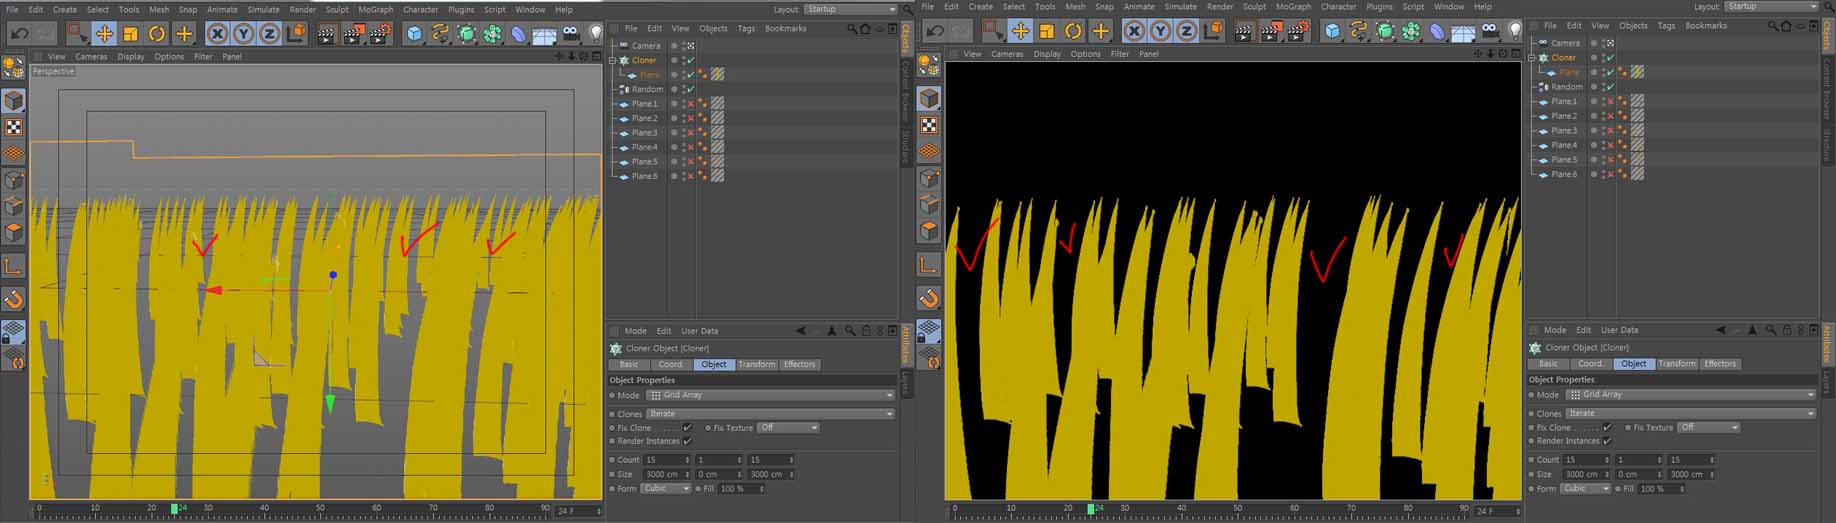The image size is (1836, 523).
Task: Select Scale tool in right window
Action: 1046,32
